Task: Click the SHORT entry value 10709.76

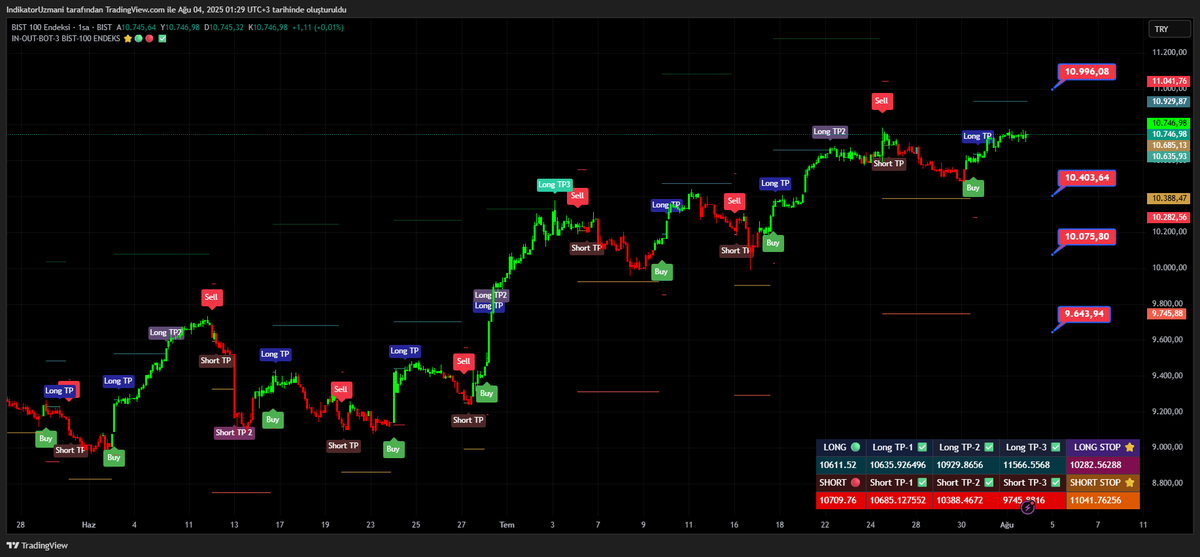Action: pyautogui.click(x=838, y=501)
